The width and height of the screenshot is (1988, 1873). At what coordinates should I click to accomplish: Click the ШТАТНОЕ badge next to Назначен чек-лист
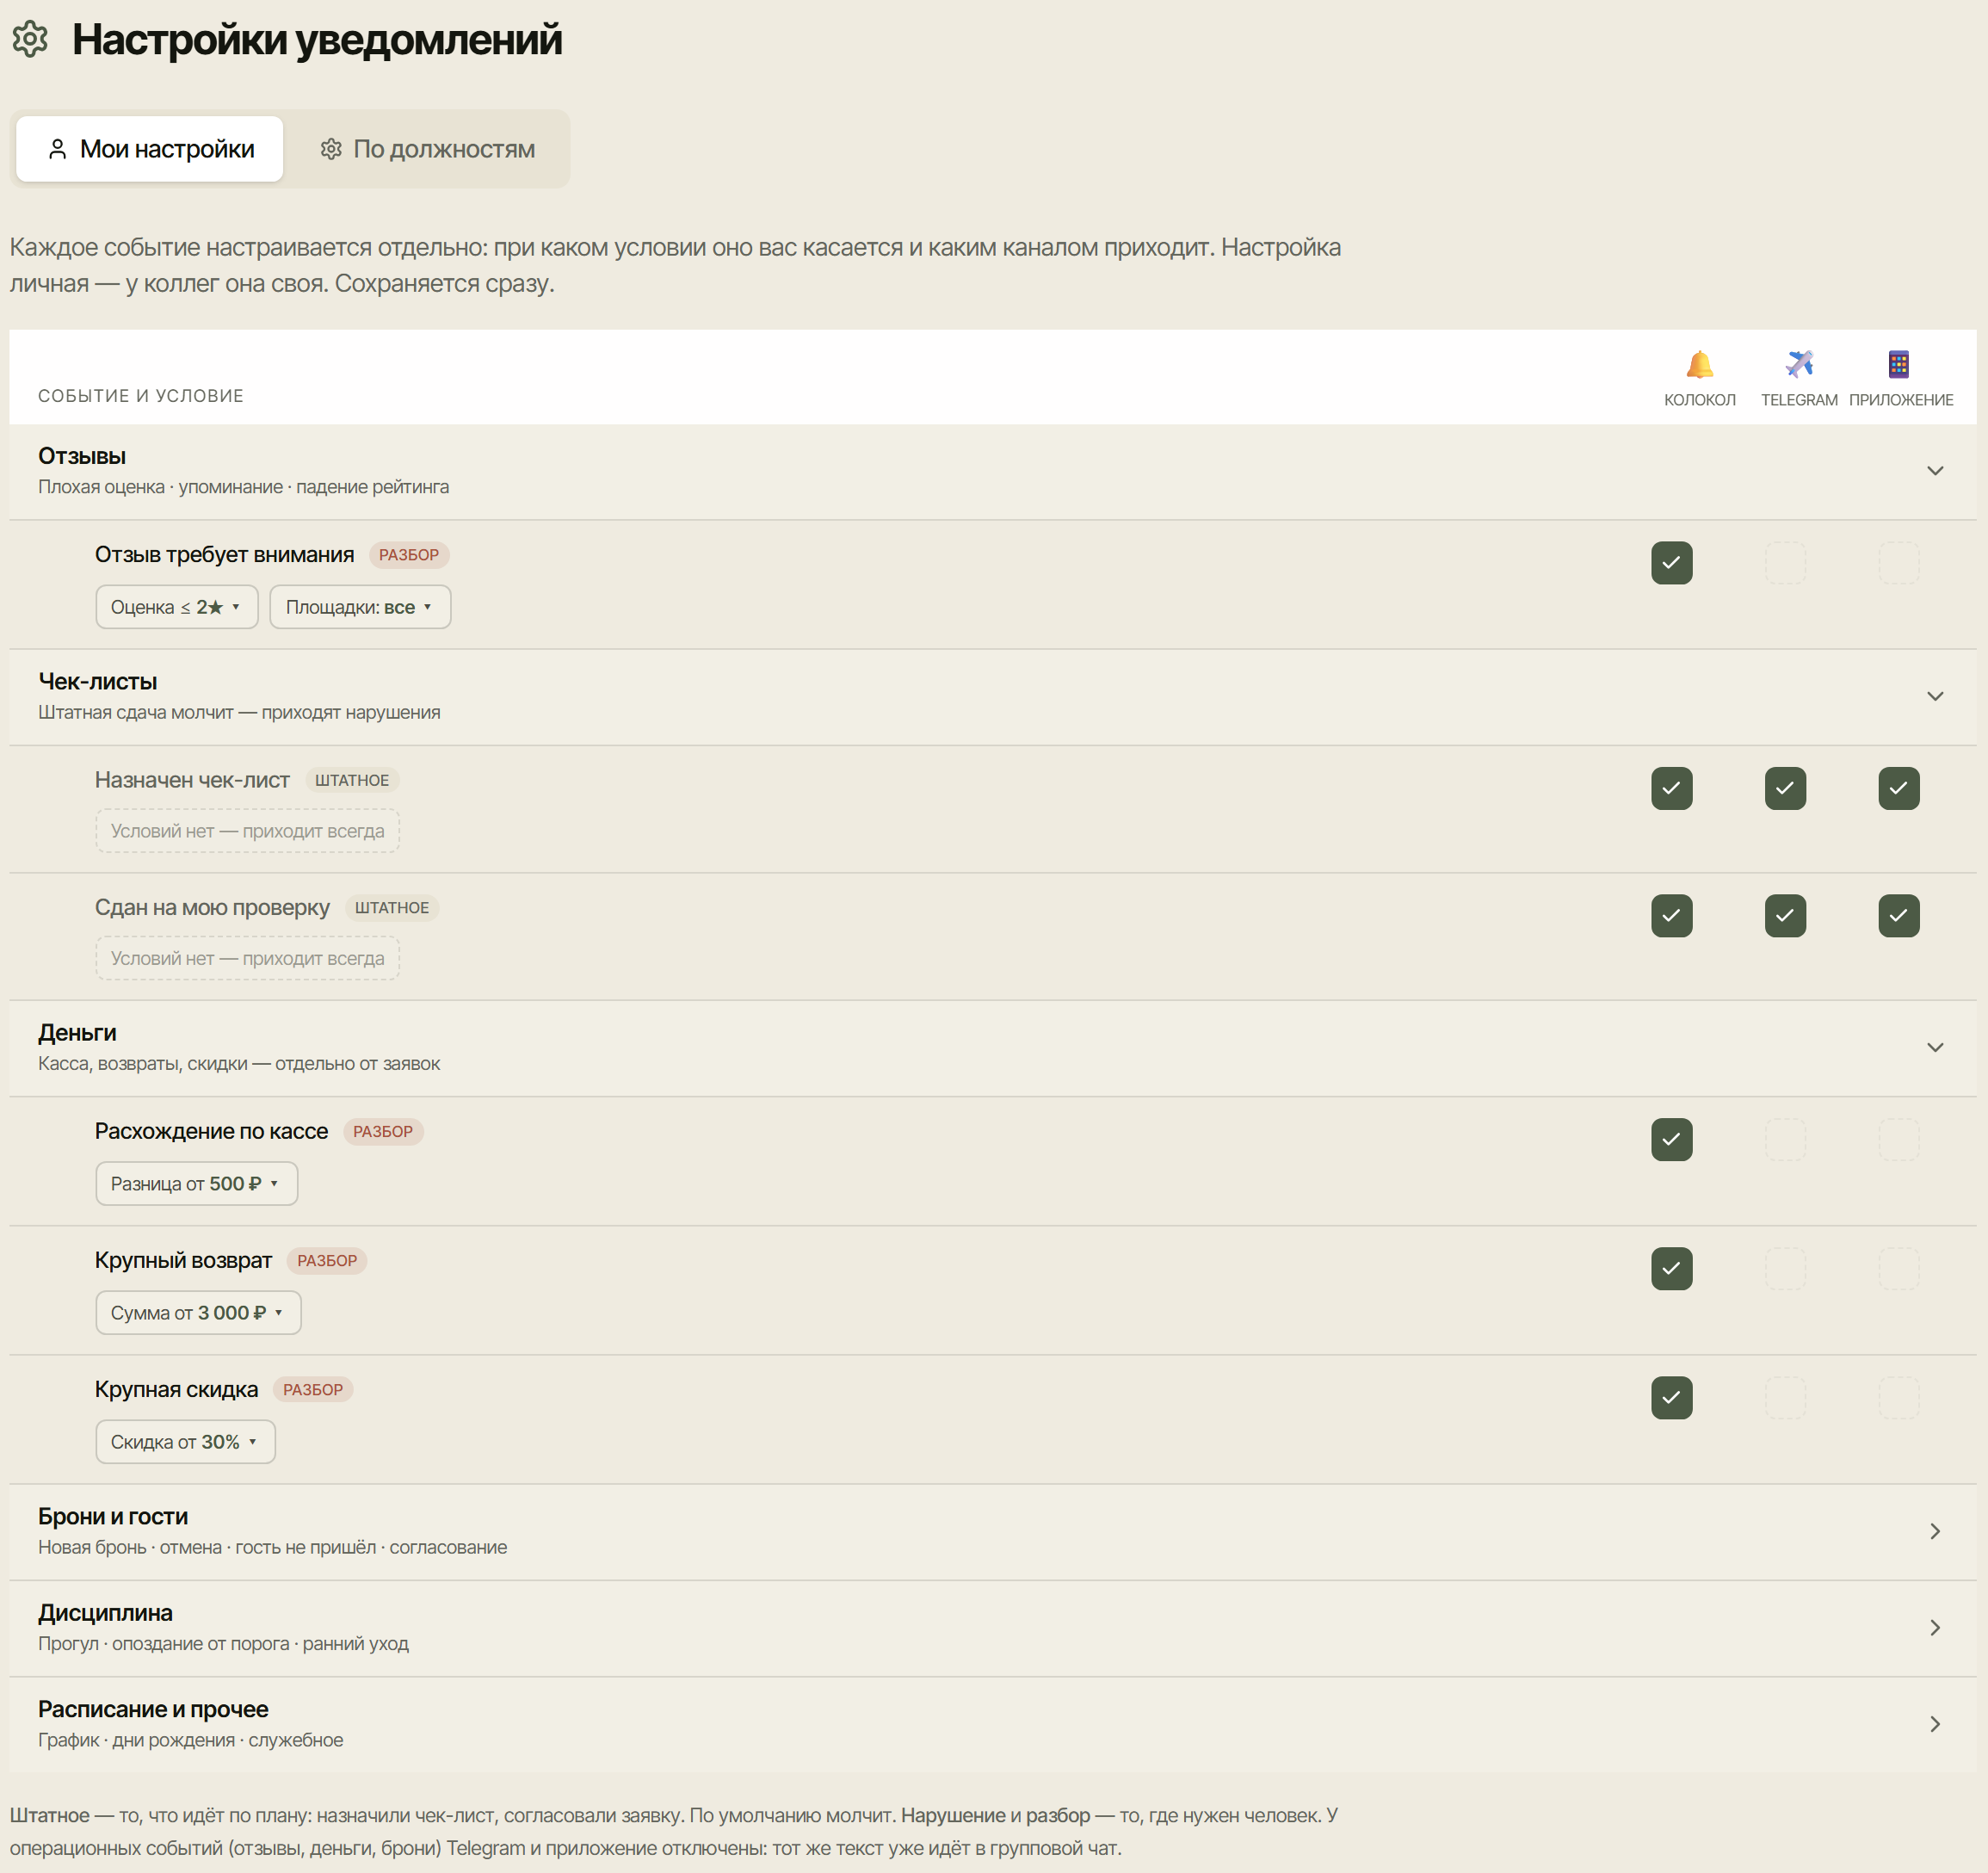(x=352, y=780)
